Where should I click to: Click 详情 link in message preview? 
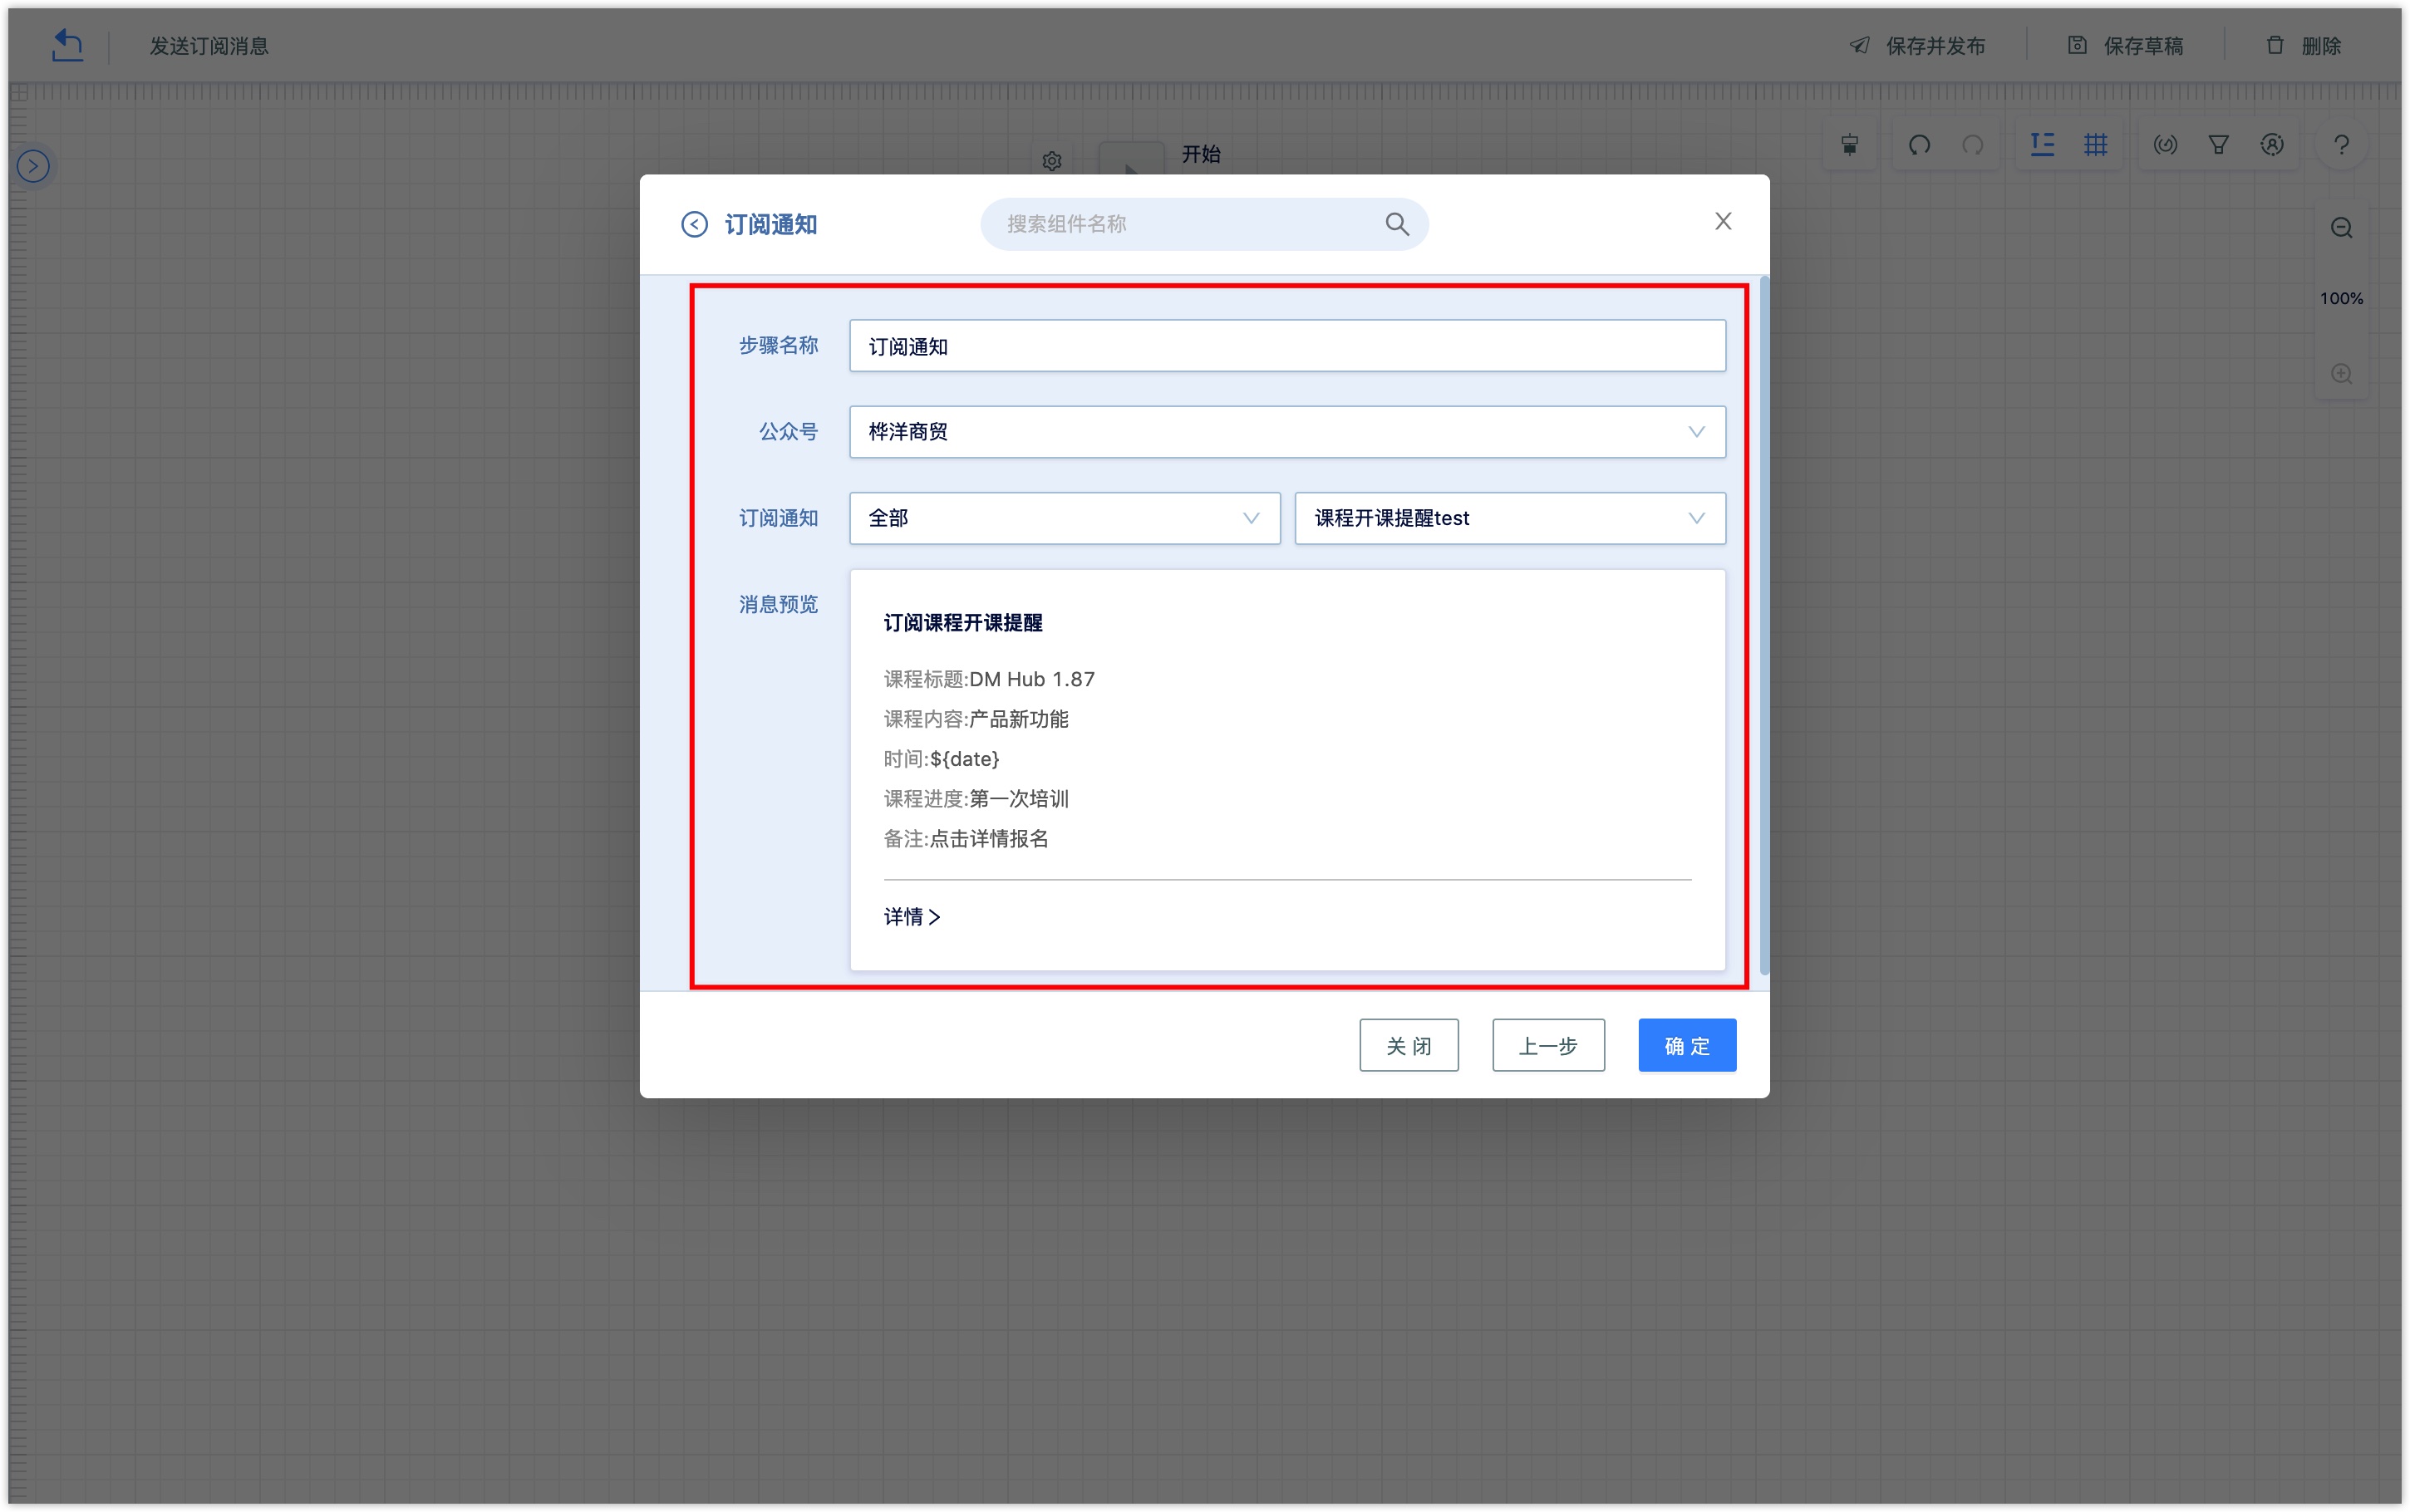pos(912,916)
